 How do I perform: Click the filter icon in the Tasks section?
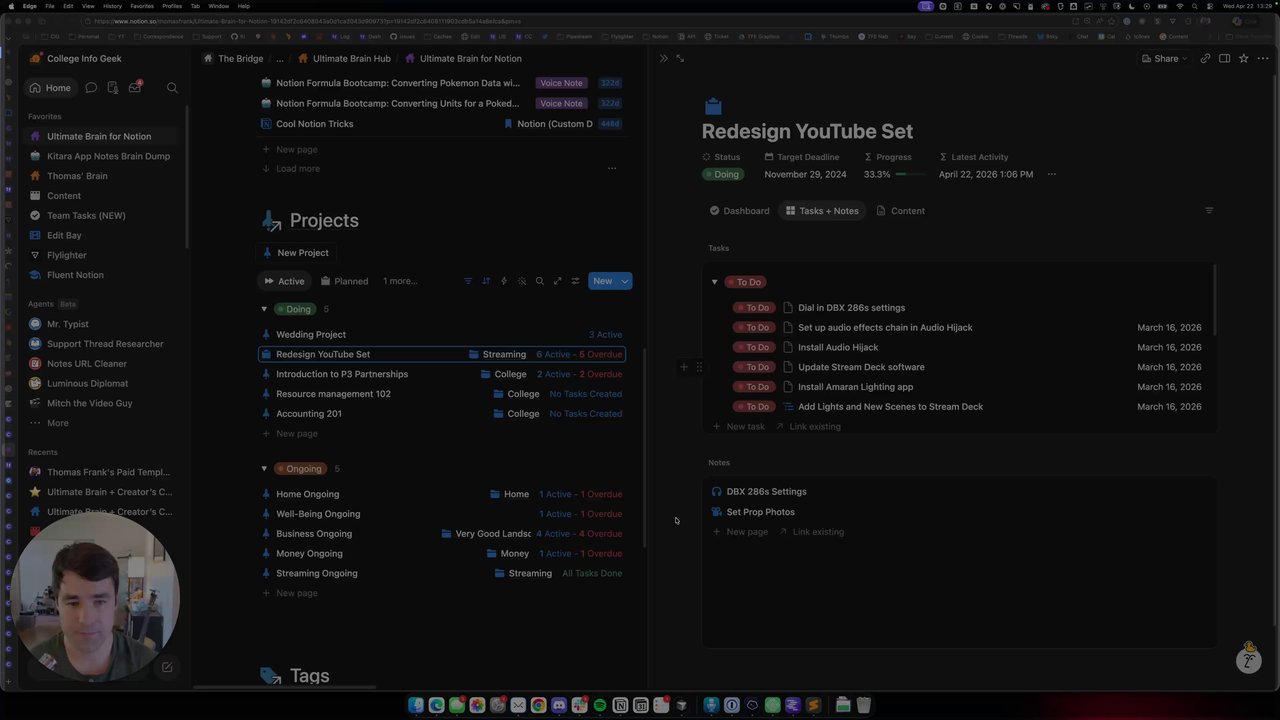point(1209,211)
